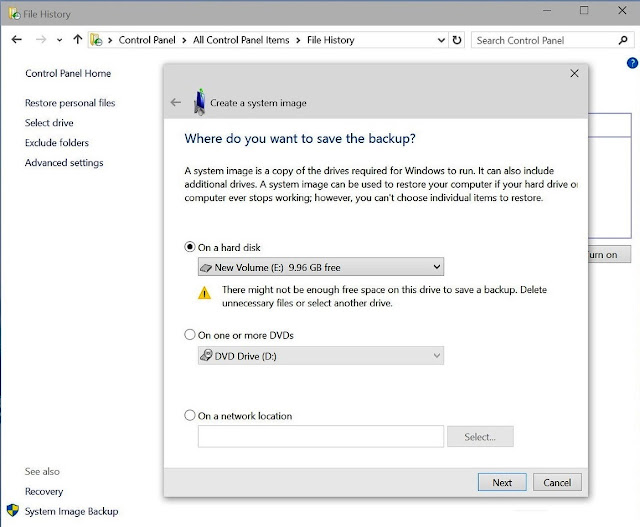The height and width of the screenshot is (527, 640).
Task: Click the network location text field
Action: (x=320, y=436)
